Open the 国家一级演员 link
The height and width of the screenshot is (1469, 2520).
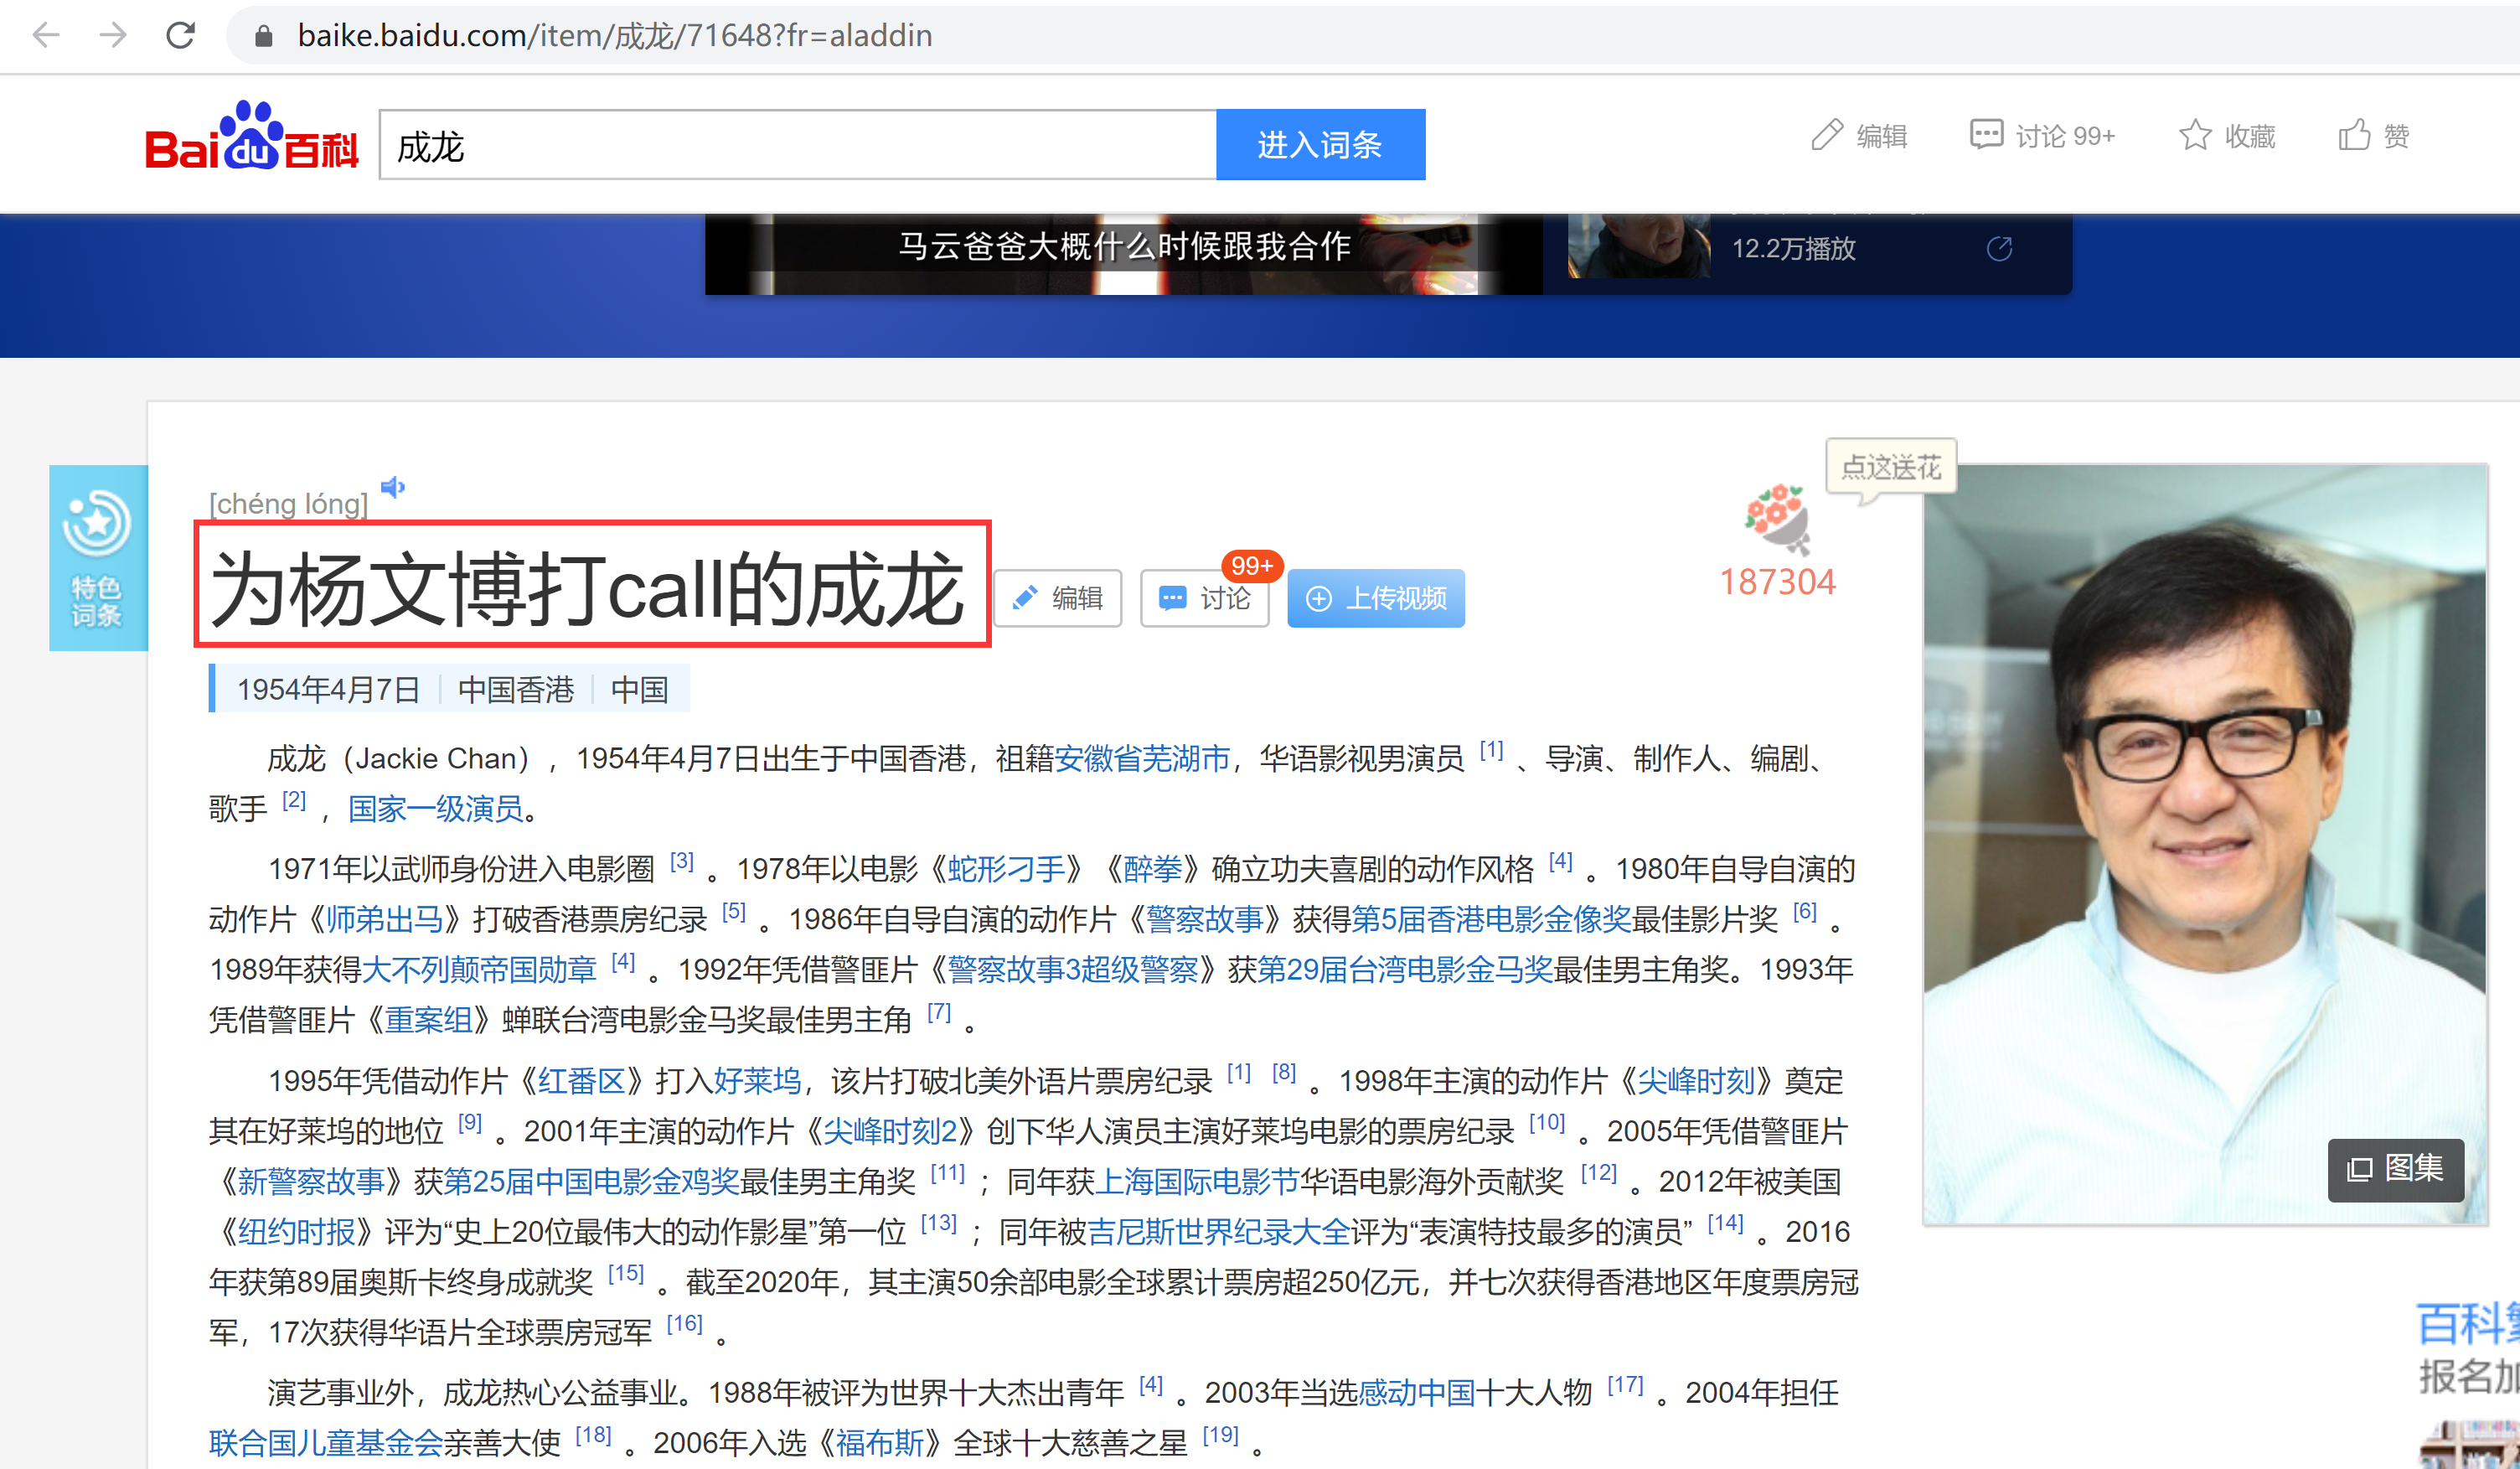coord(436,808)
